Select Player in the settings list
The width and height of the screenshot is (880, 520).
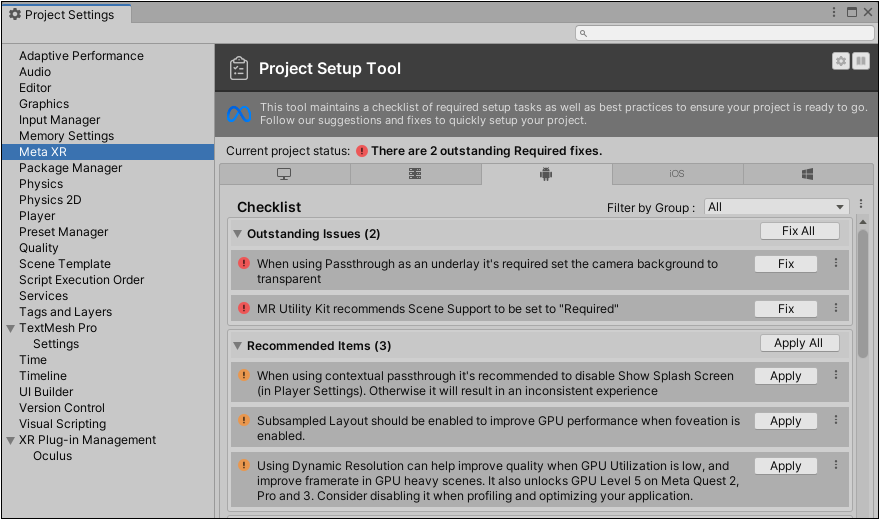click(x=37, y=216)
